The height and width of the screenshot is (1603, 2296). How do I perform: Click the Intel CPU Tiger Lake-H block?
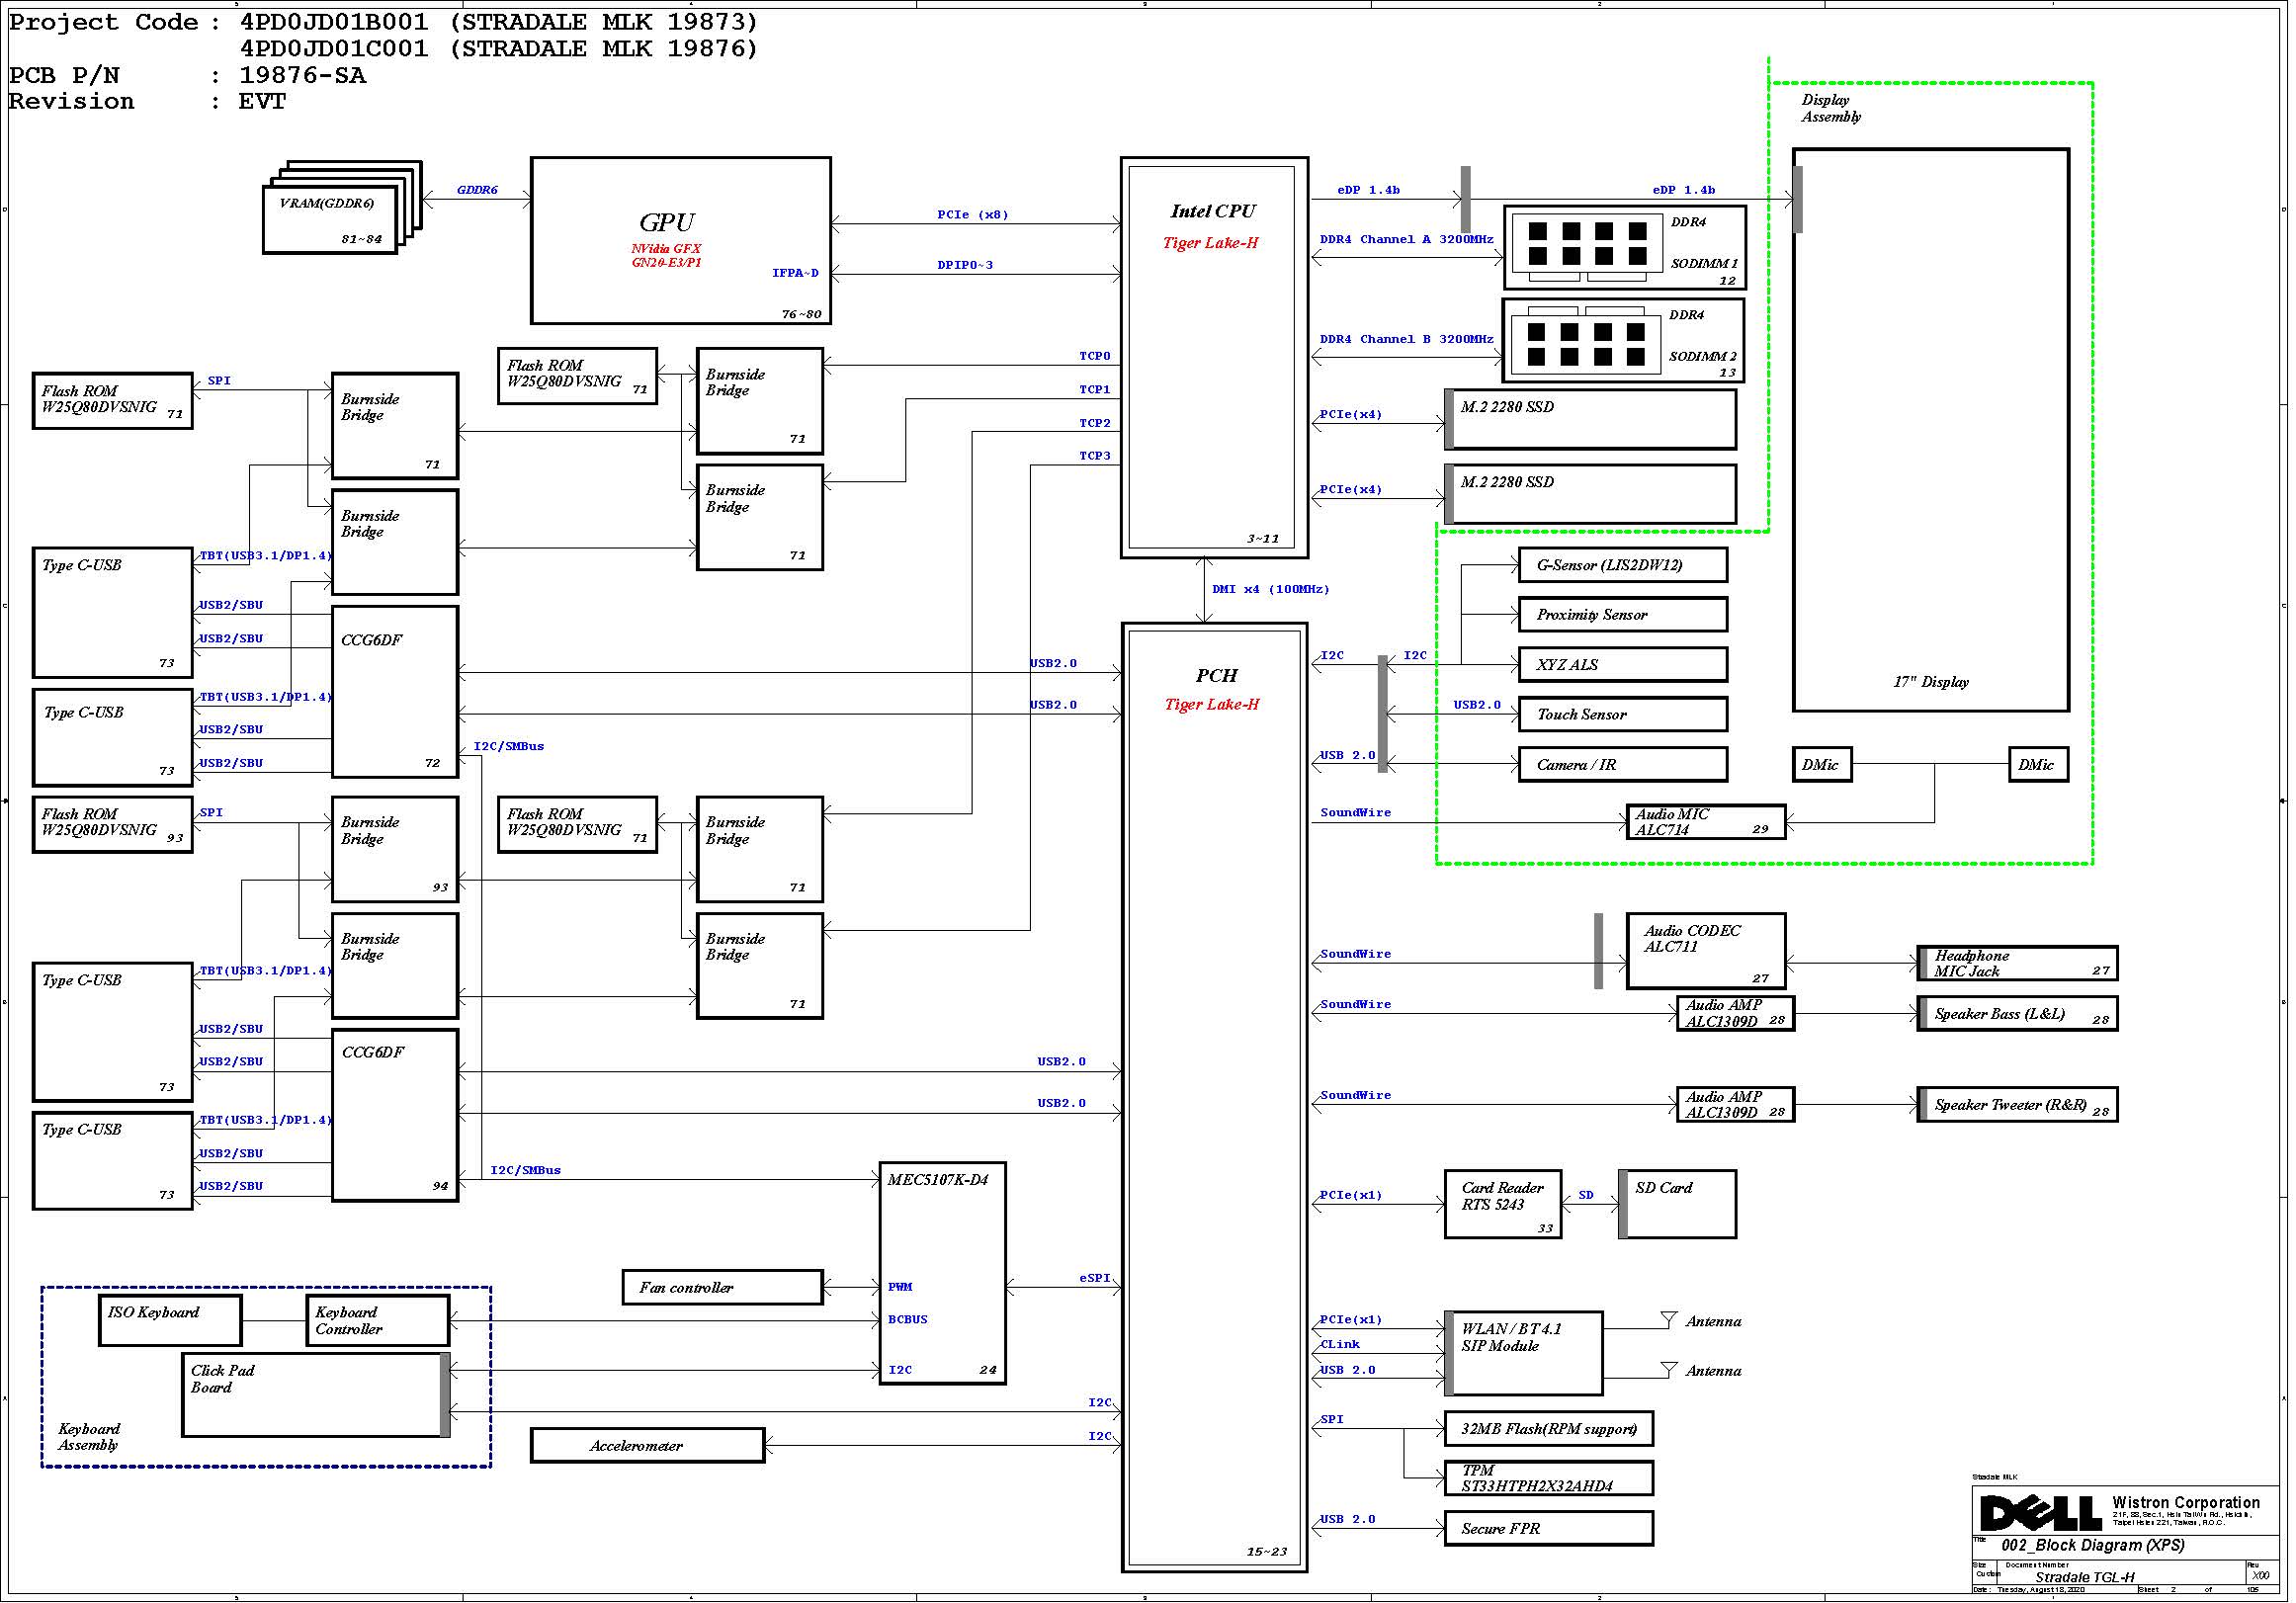1217,358
